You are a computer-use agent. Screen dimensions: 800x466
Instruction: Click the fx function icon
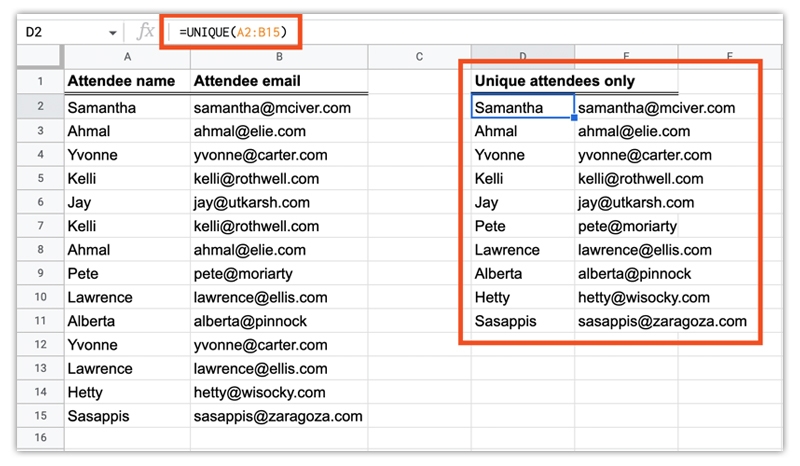tap(146, 32)
